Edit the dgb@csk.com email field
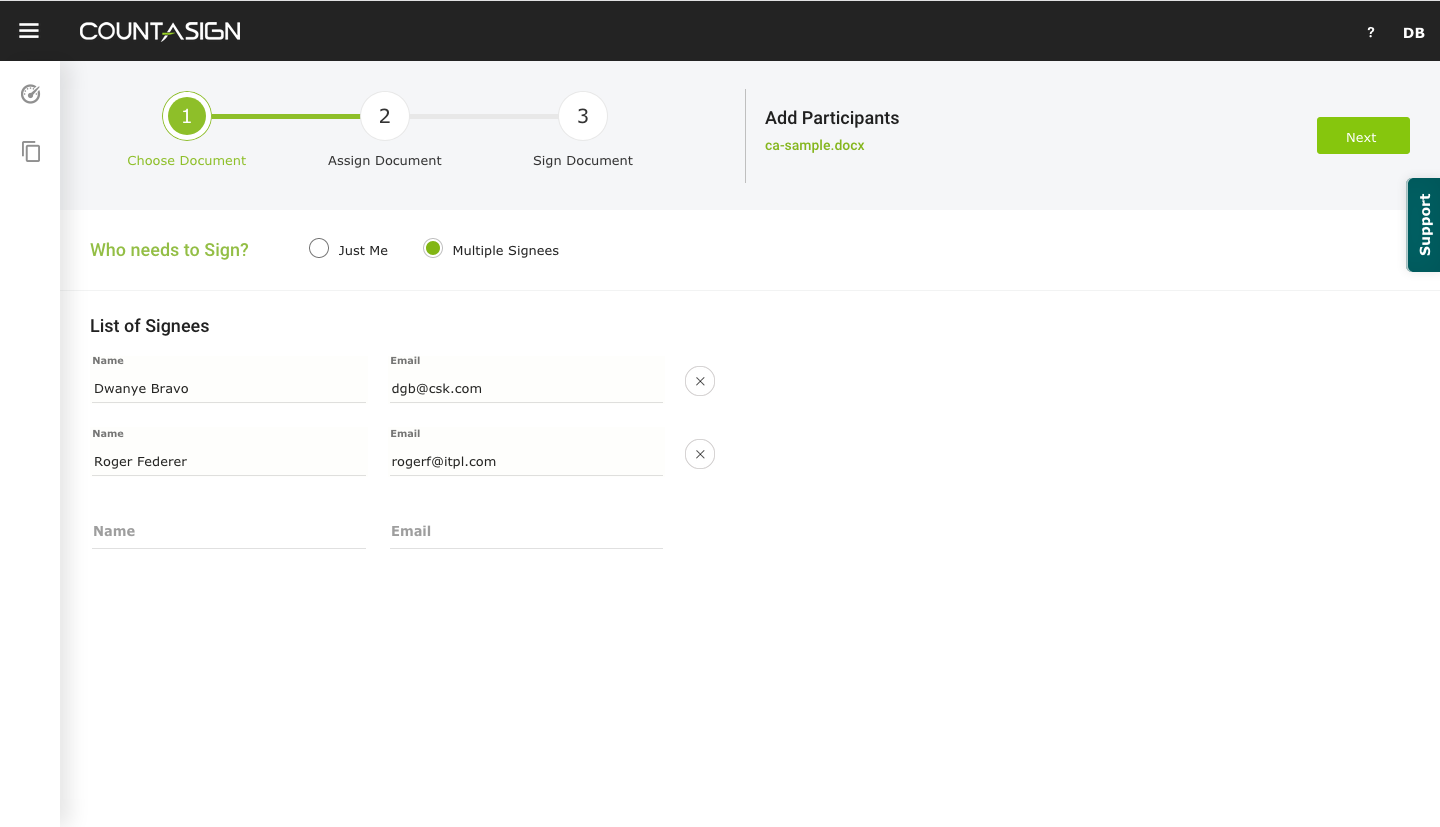Viewport: 1440px width, 827px height. tap(526, 388)
